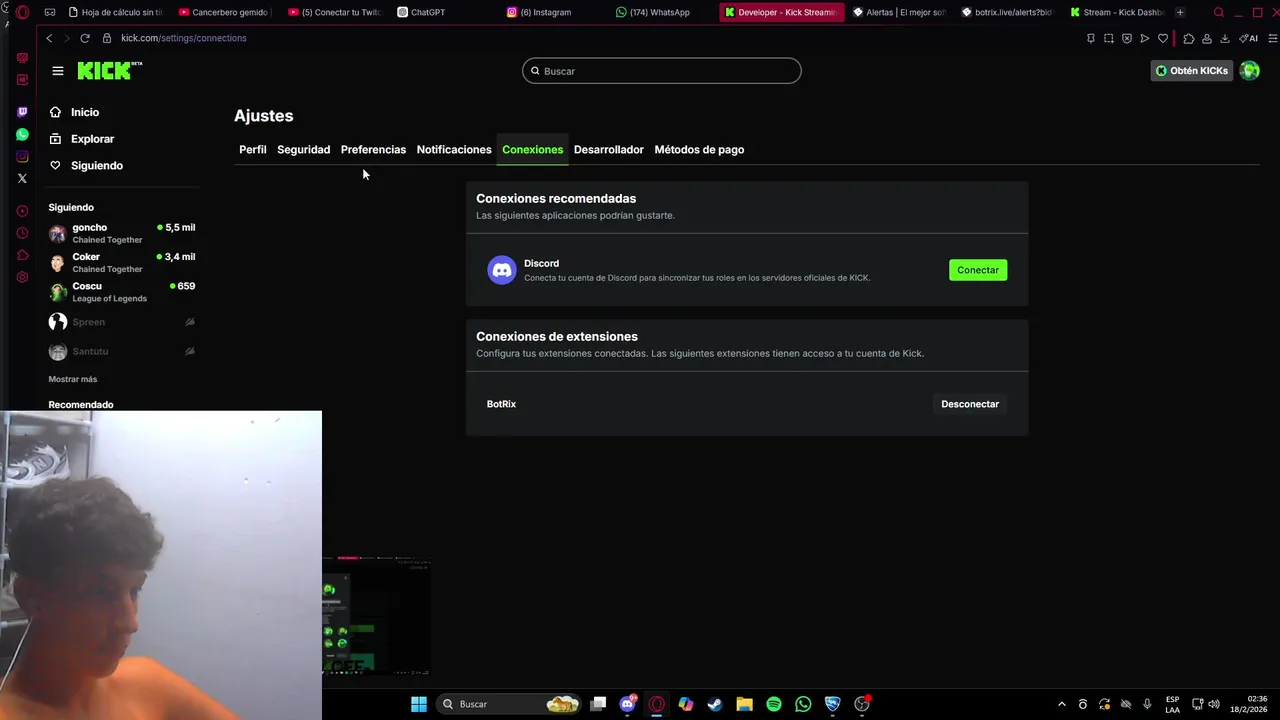Click the bookmark heart in address bar
This screenshot has width=1280, height=720.
click(1163, 38)
